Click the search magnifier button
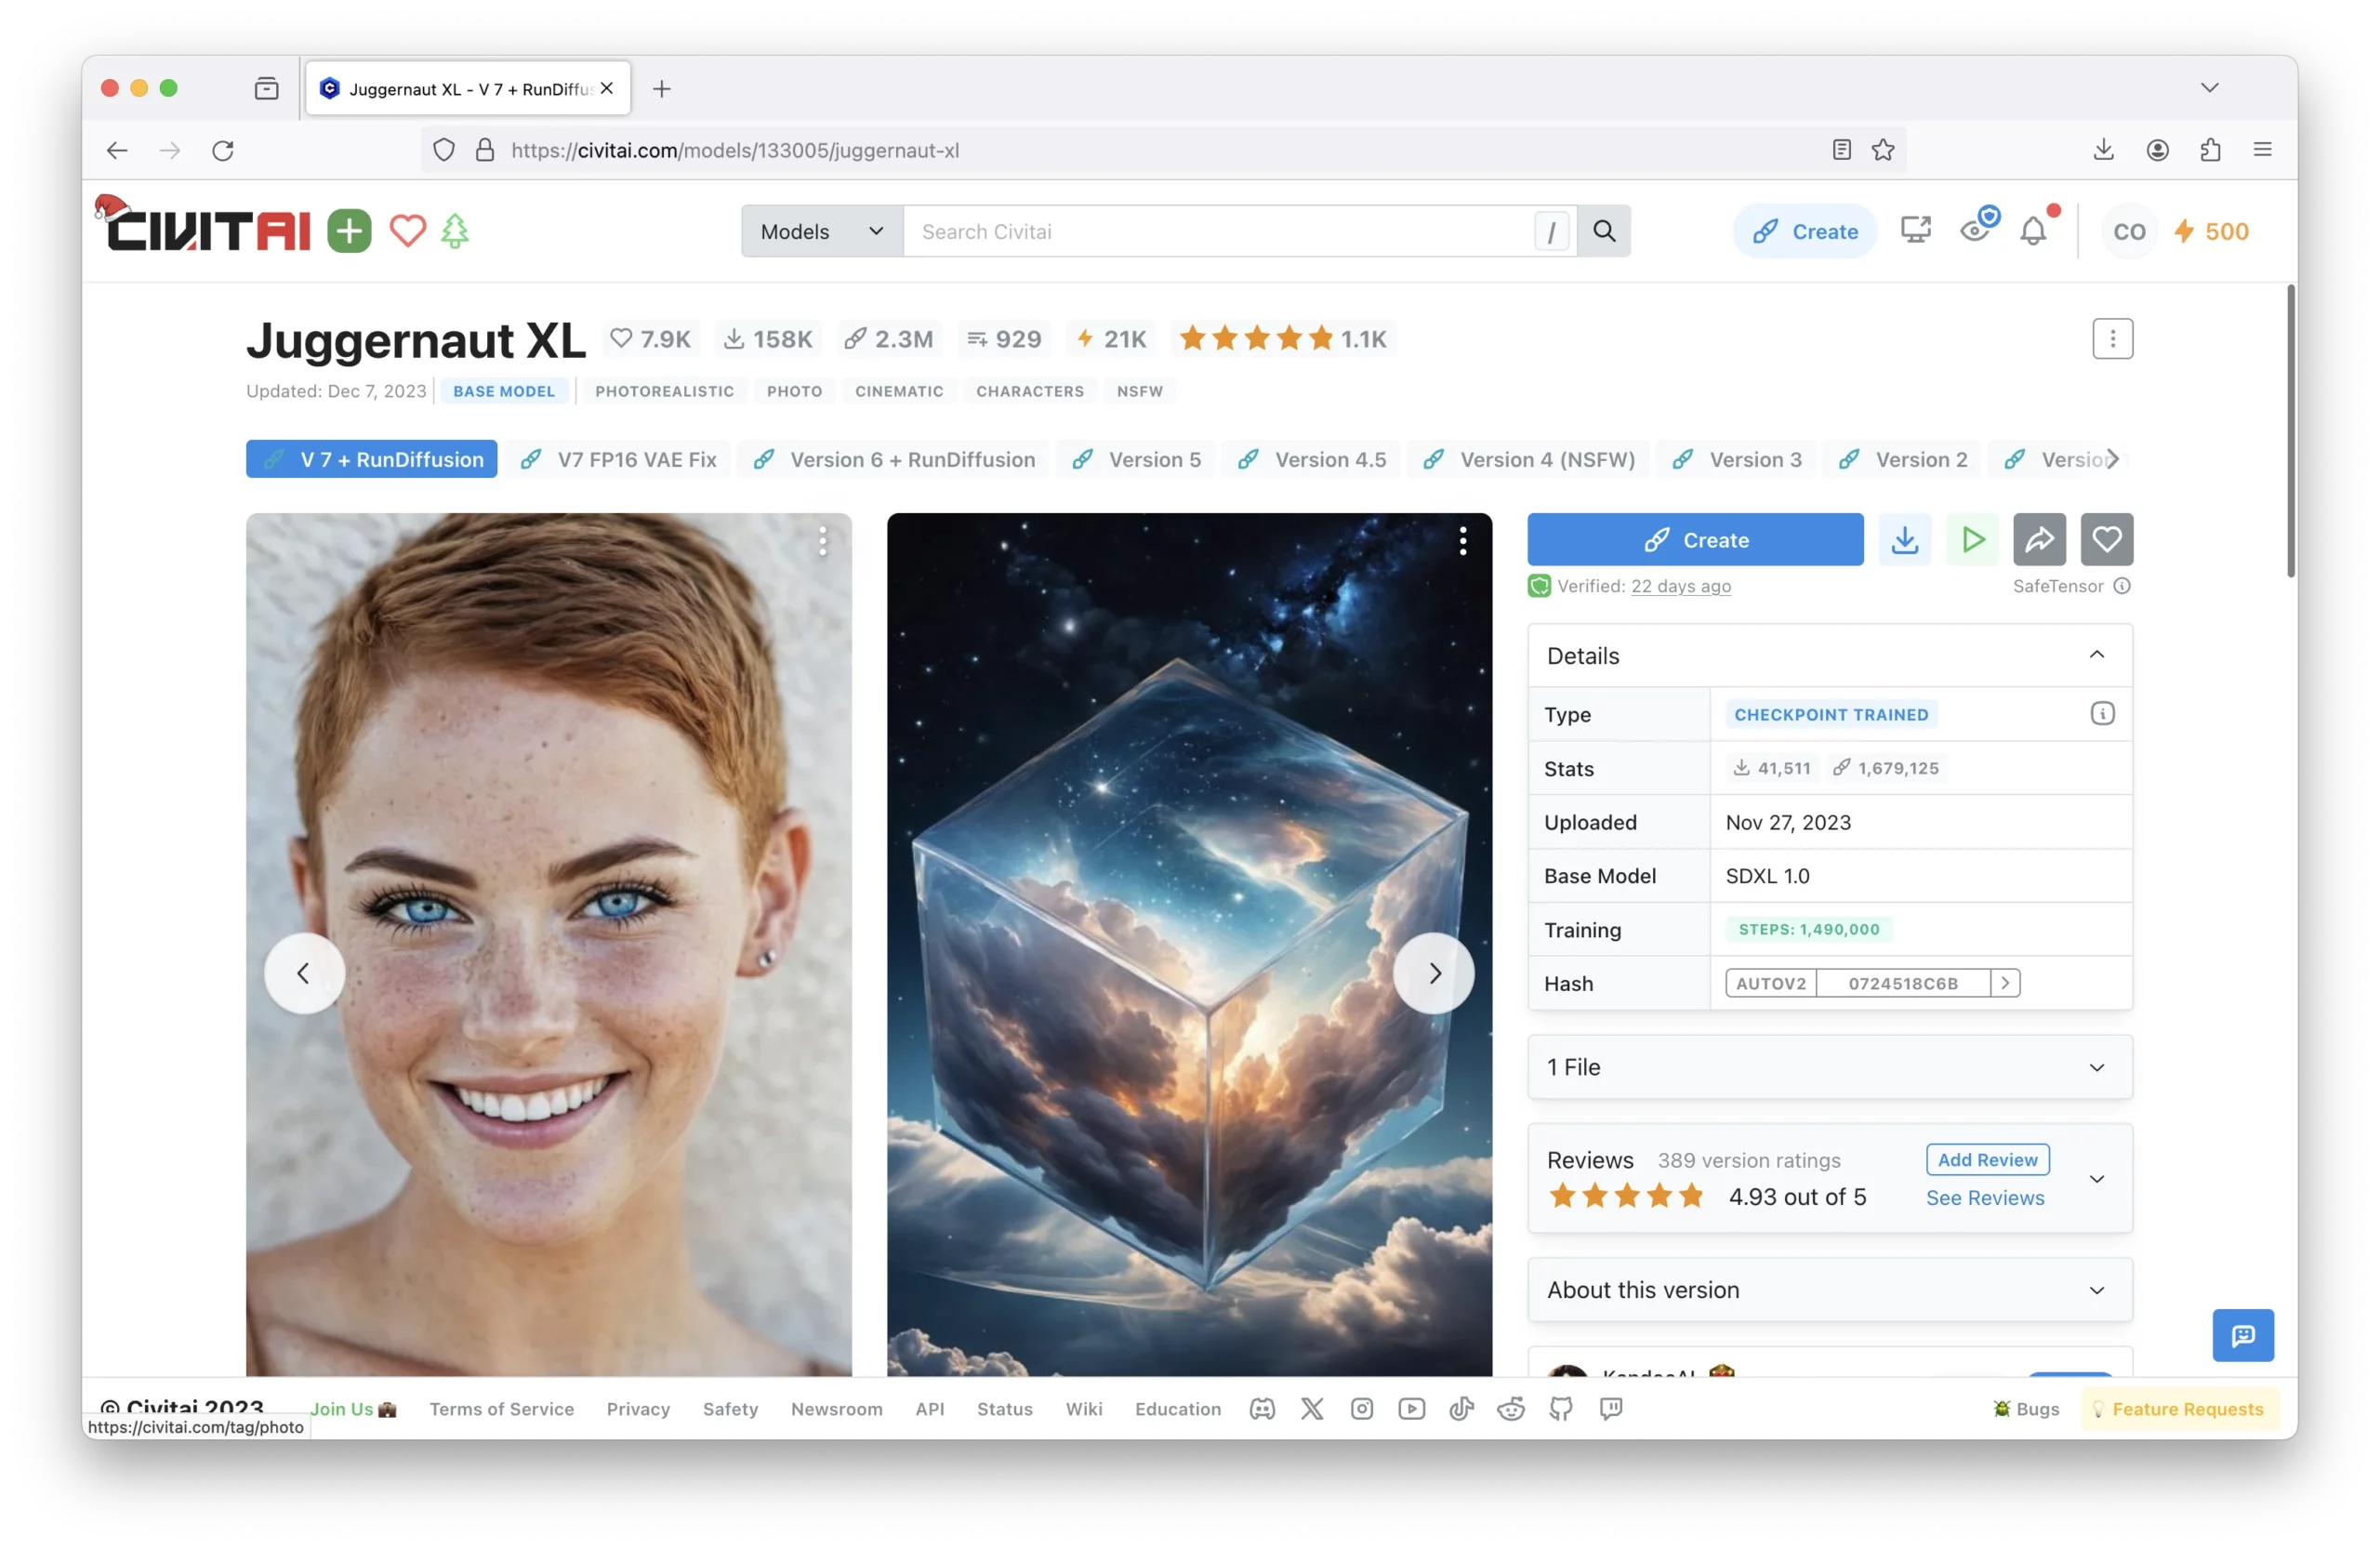This screenshot has height=1548, width=2380. tap(1604, 231)
